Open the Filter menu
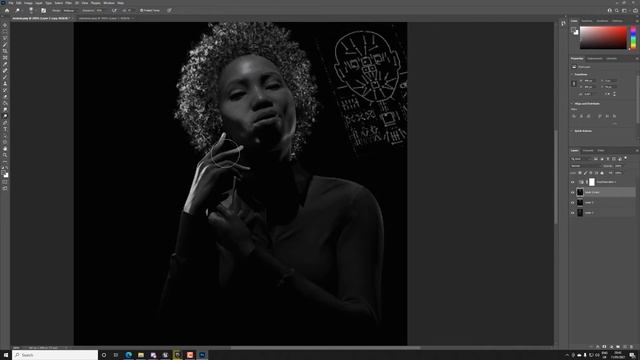640x360 pixels. [x=69, y=3]
